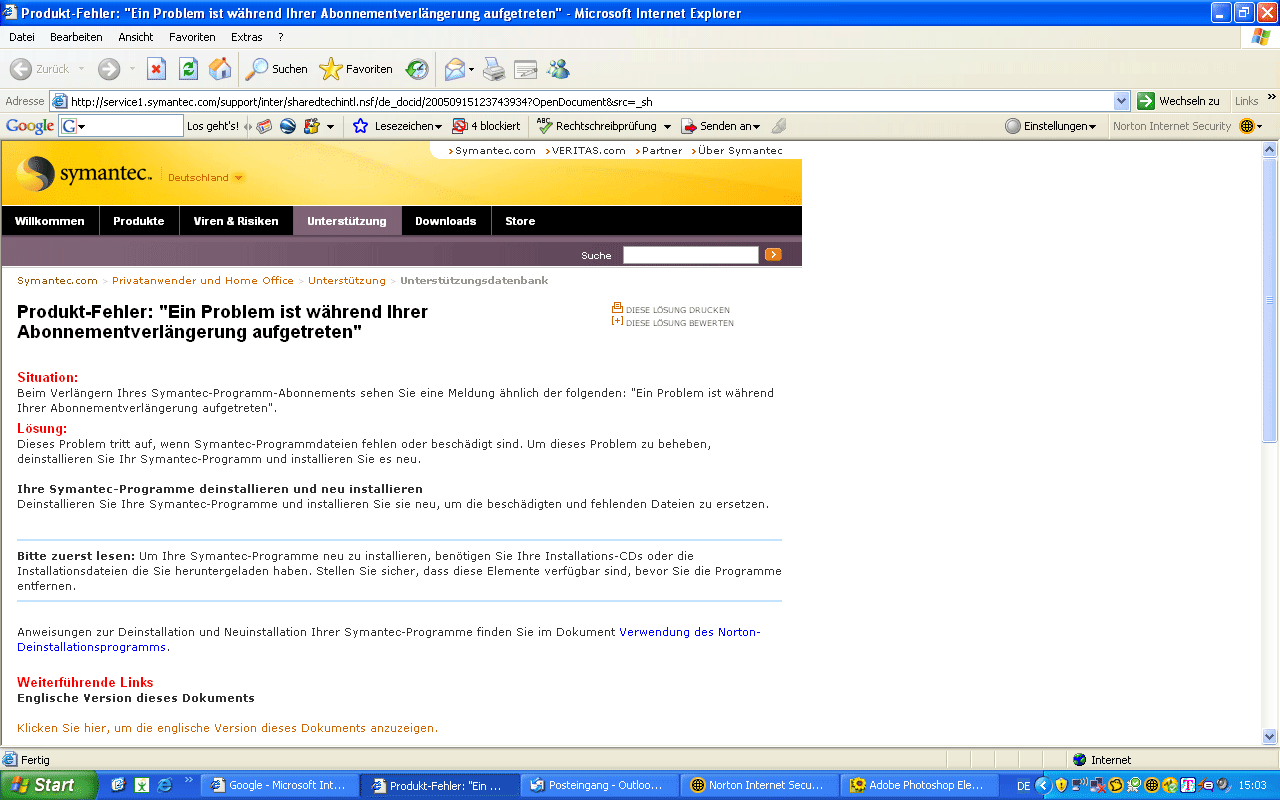Click the Mail envelope icon
This screenshot has height=800, width=1280.
[x=455, y=69]
